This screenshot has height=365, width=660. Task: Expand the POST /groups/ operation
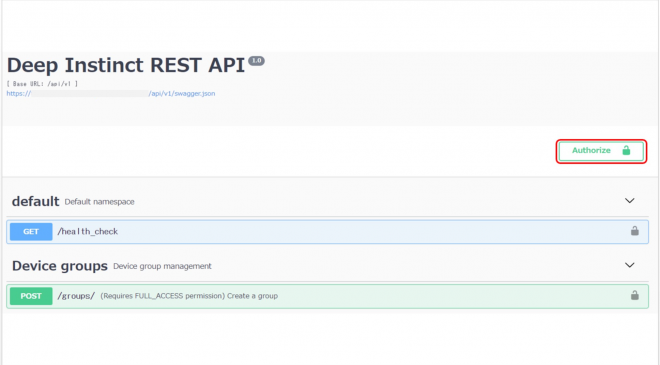pyautogui.click(x=327, y=296)
